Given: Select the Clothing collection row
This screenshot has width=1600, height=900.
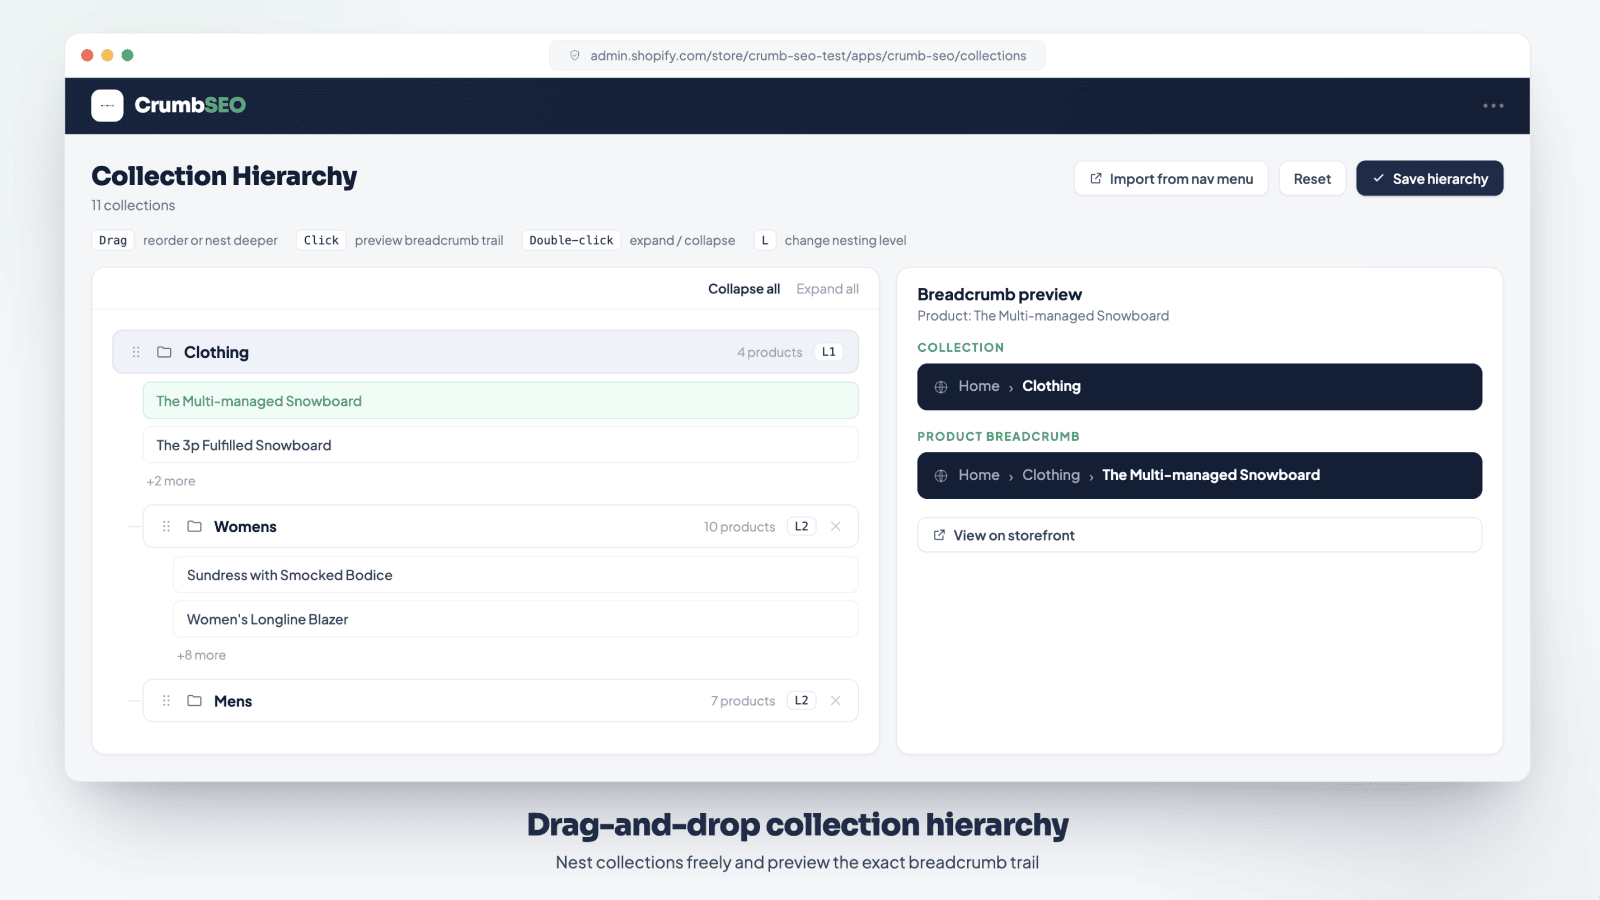Looking at the screenshot, I should pyautogui.click(x=485, y=352).
